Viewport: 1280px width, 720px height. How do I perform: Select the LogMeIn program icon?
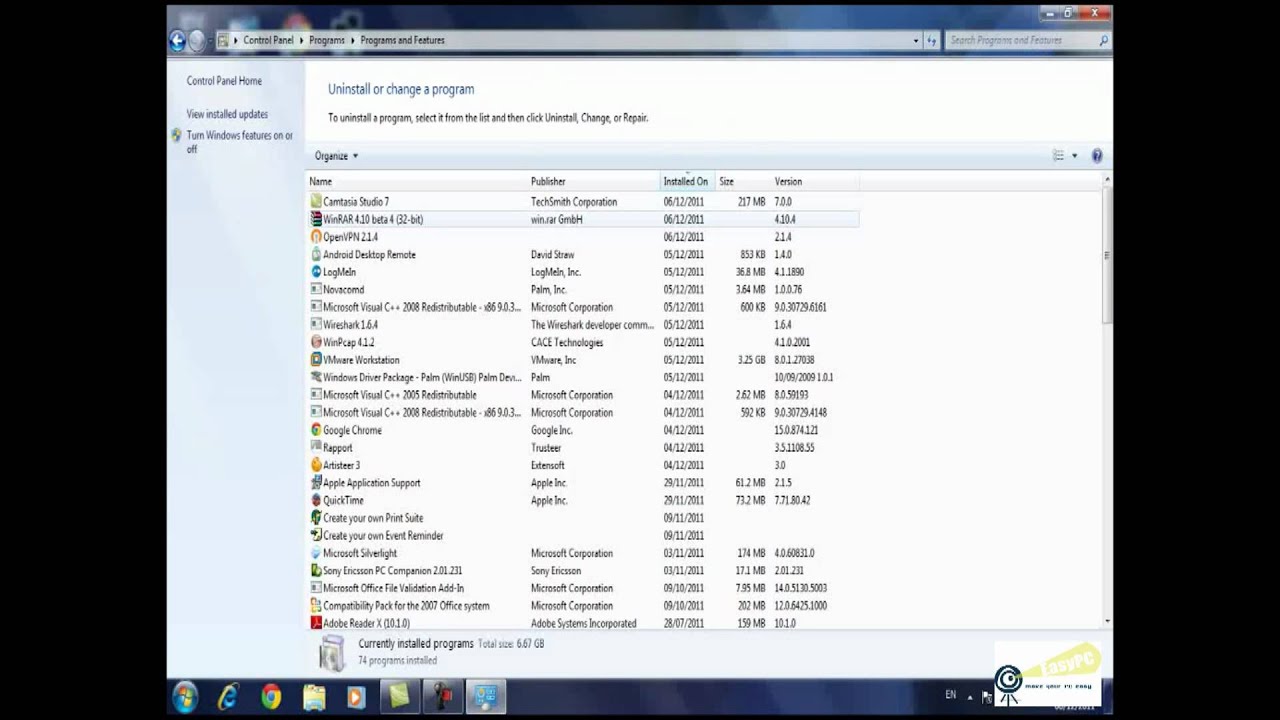[316, 272]
